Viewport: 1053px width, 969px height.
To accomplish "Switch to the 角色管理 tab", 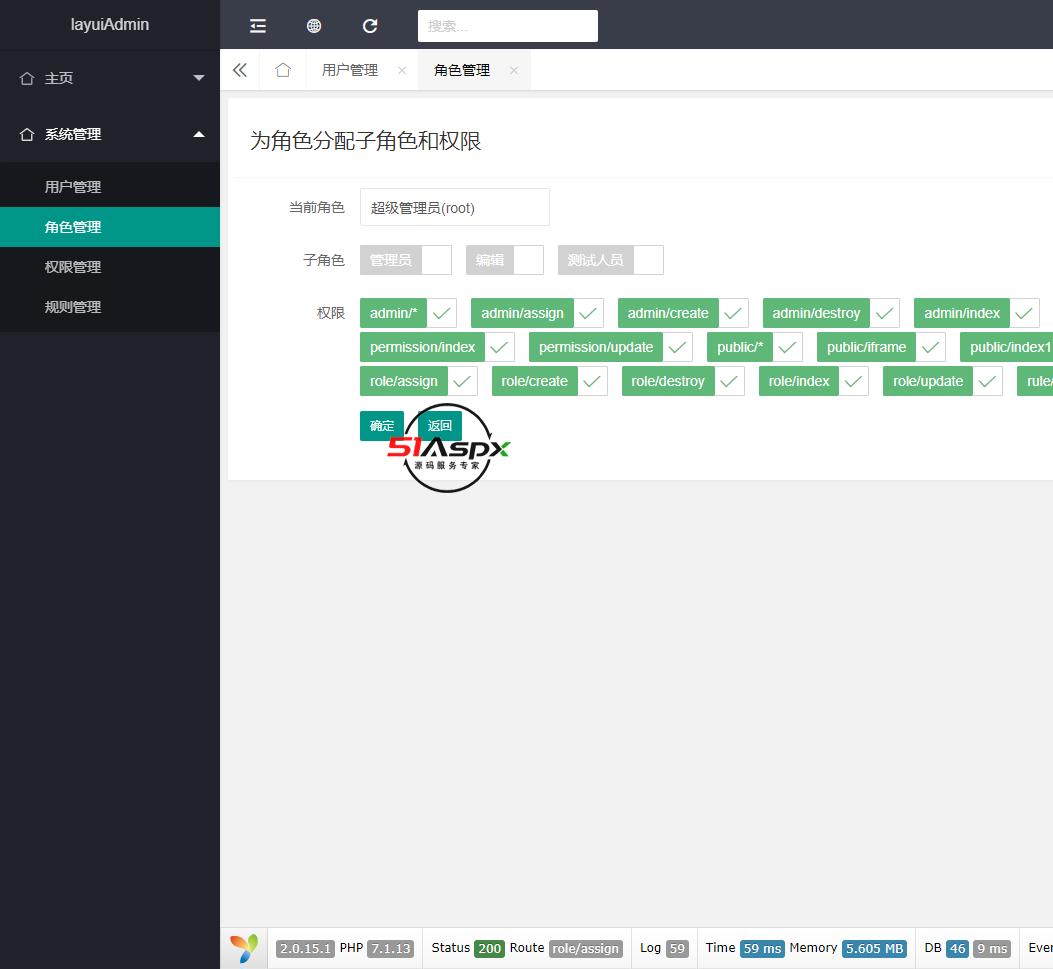I will 462,70.
